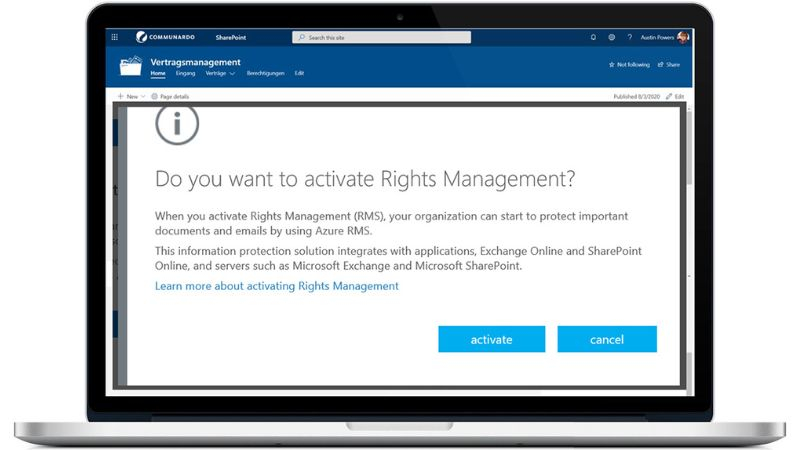Open the SharePoint home link

[x=231, y=37]
